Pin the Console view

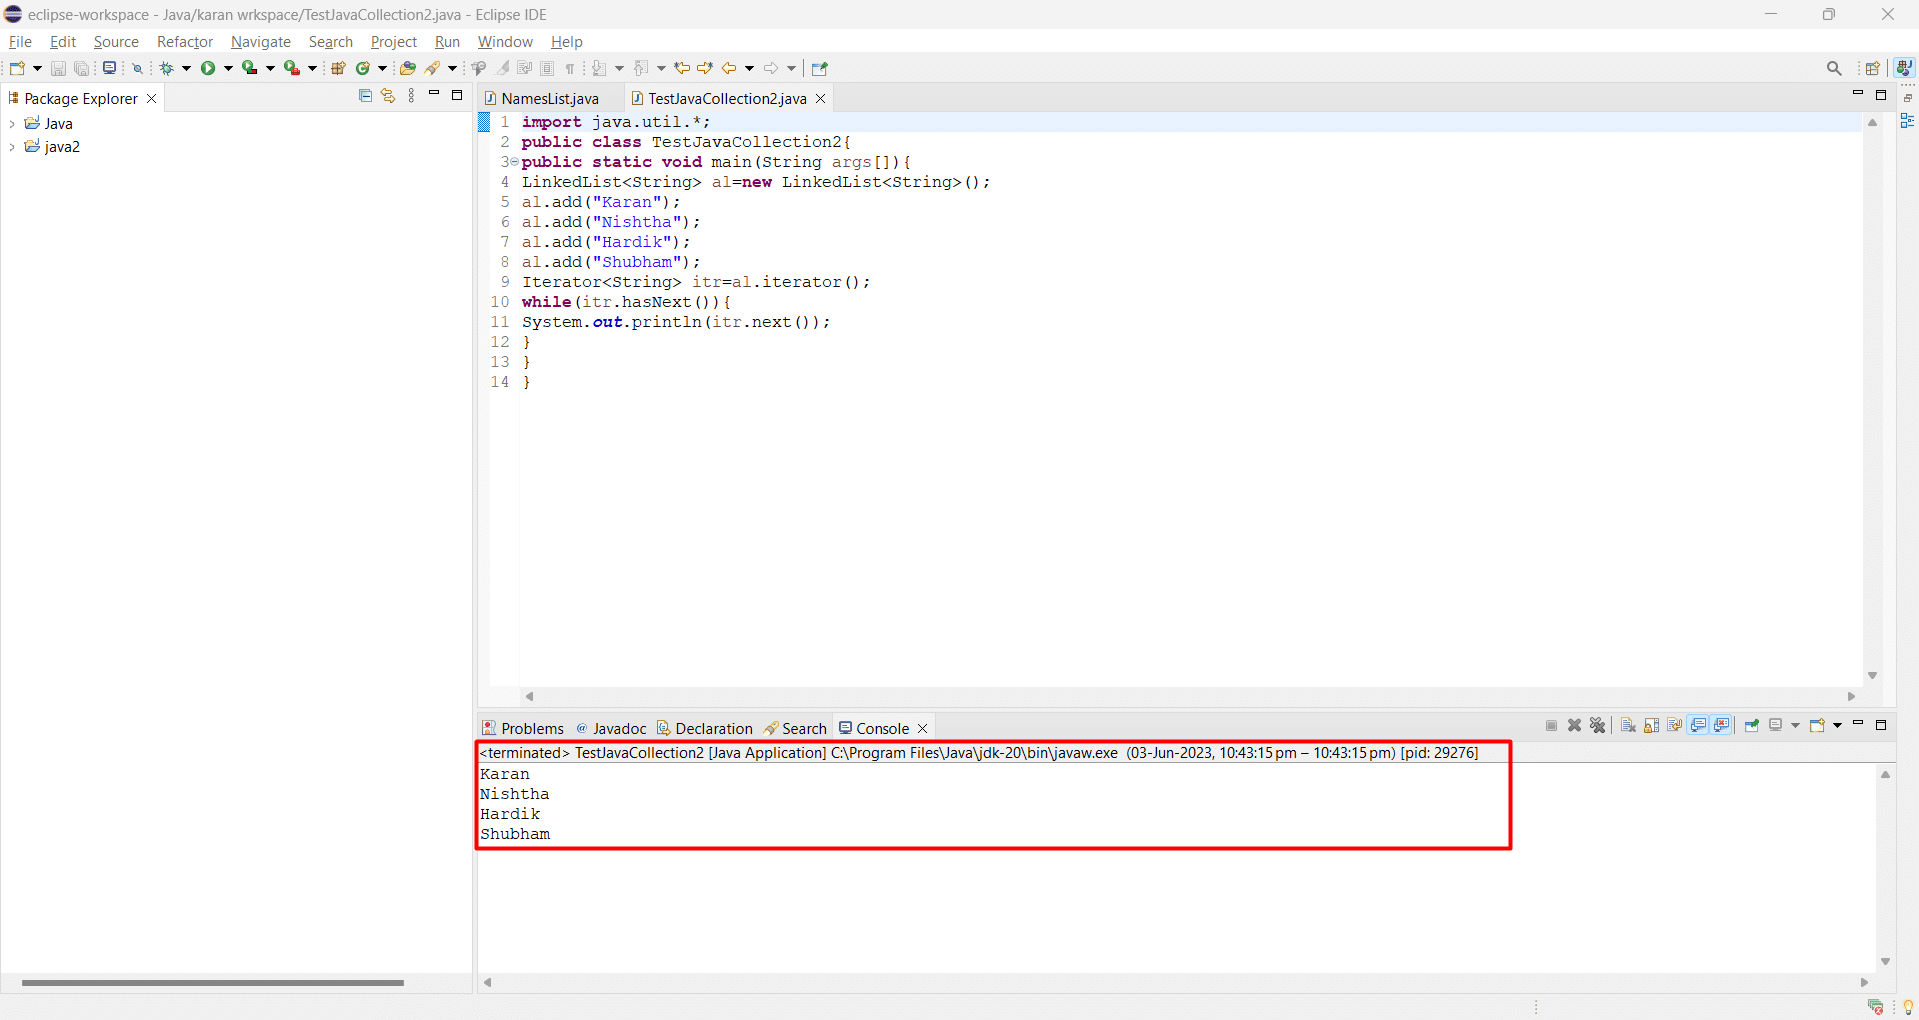[1752, 726]
